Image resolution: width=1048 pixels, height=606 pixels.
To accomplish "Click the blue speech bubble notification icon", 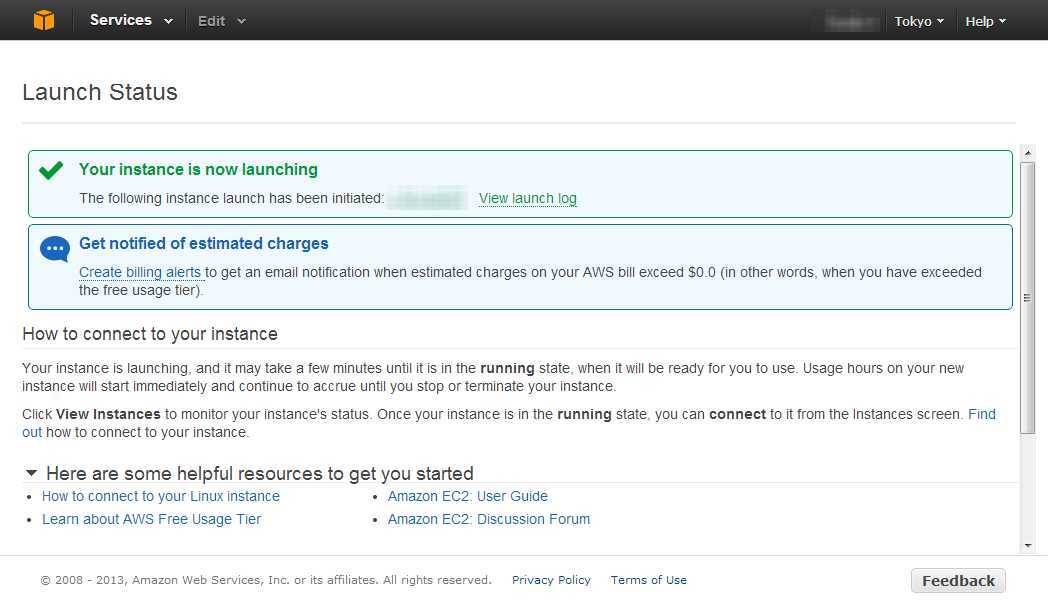I will click(54, 249).
